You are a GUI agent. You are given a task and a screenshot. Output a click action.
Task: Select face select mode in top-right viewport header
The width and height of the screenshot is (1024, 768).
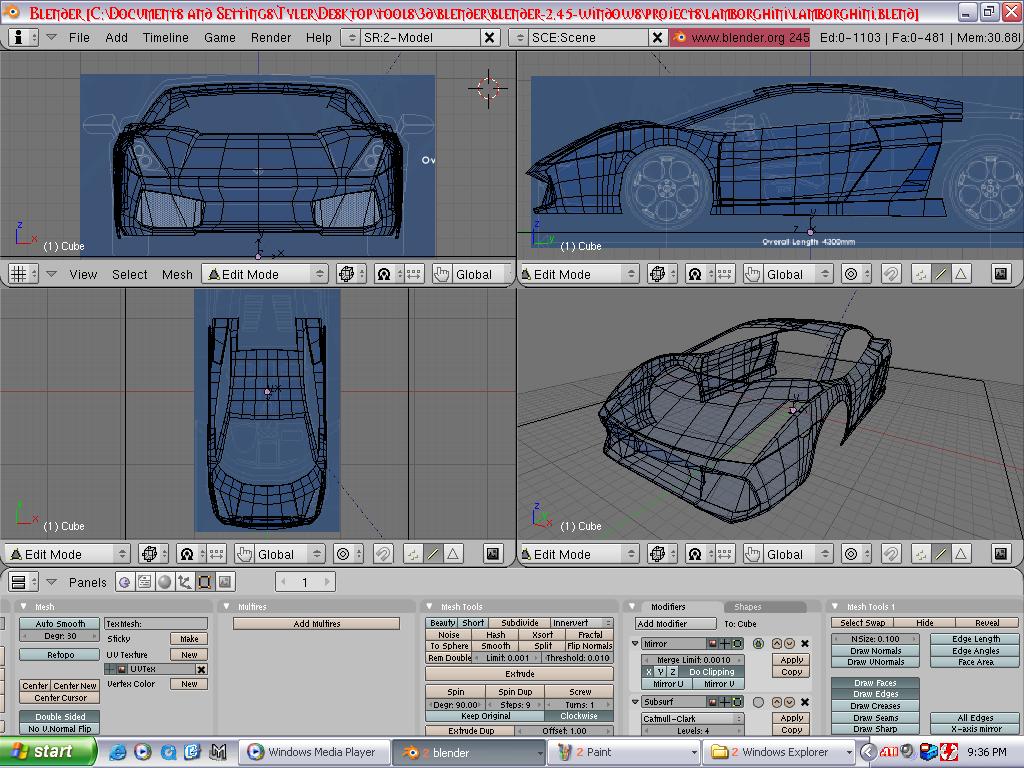coord(961,274)
